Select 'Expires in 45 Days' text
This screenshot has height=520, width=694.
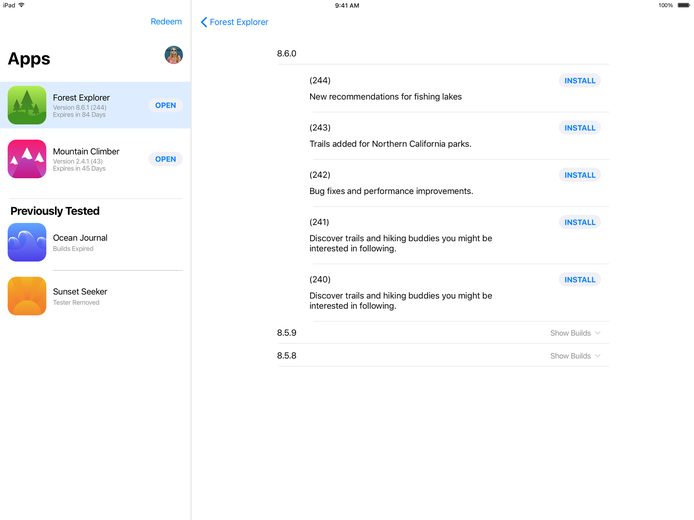pyautogui.click(x=79, y=169)
